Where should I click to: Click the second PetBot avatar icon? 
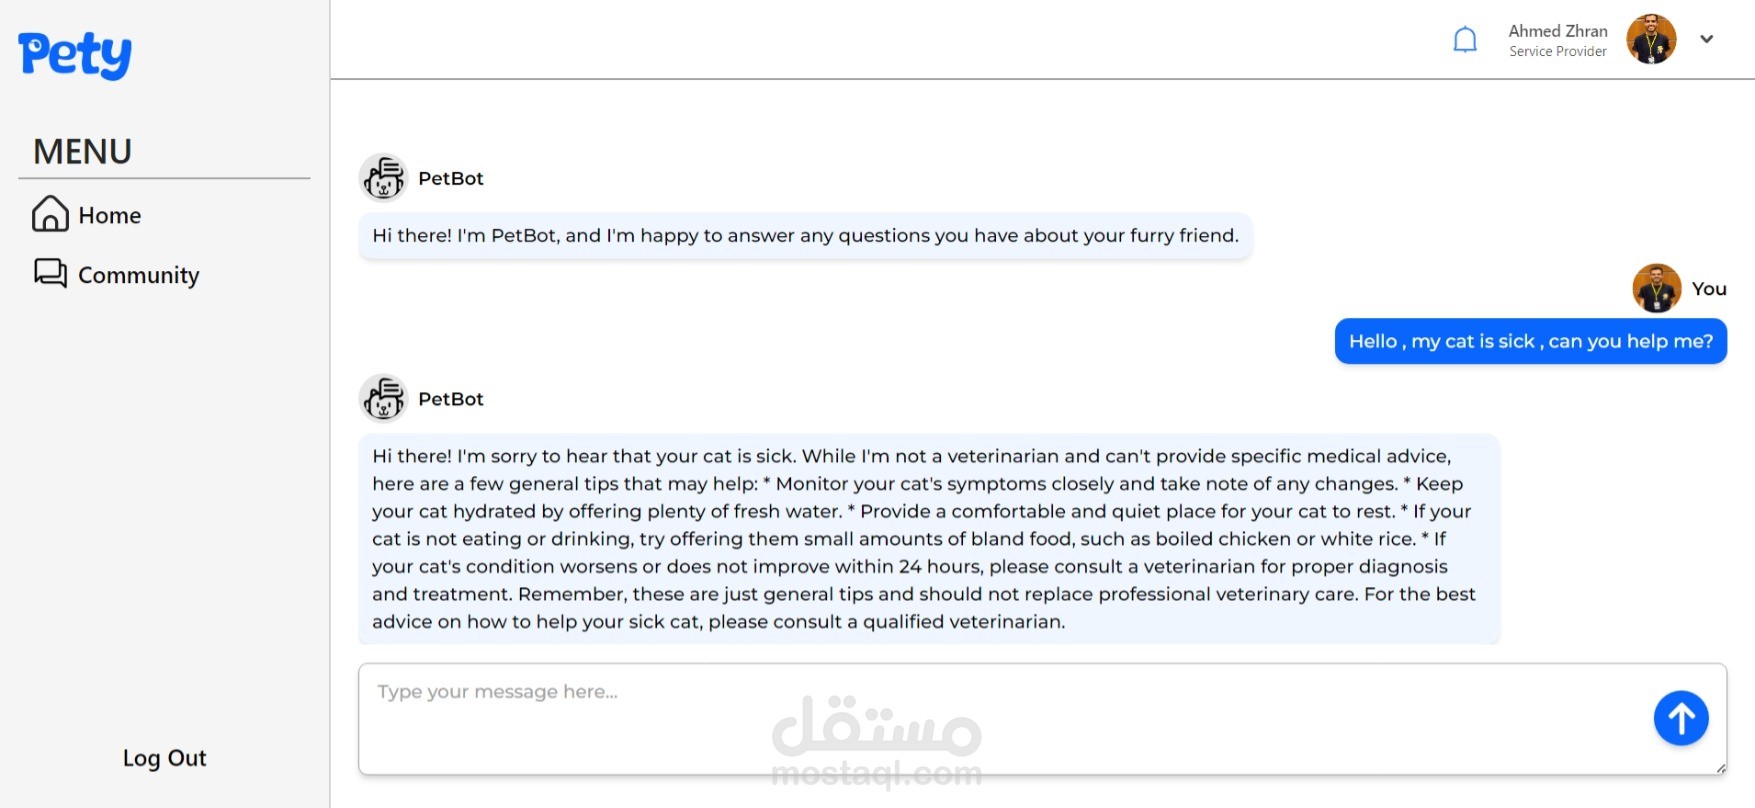coord(383,399)
